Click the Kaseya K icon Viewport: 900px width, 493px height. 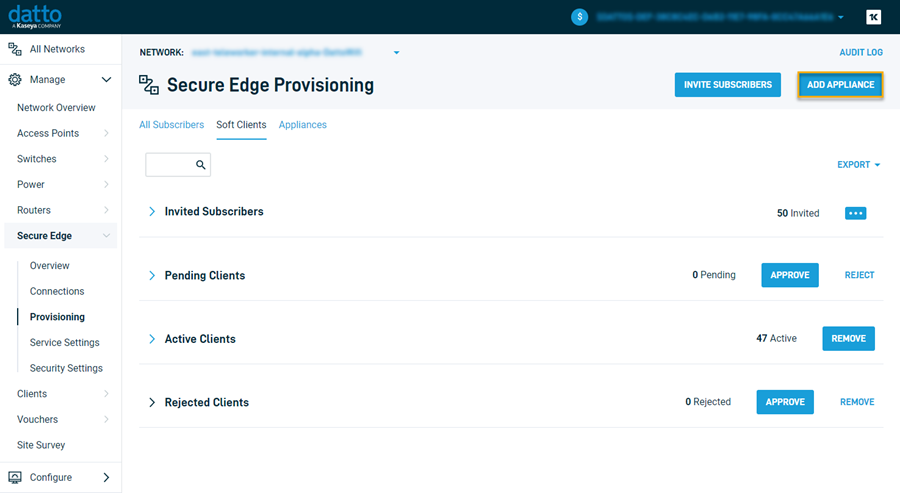pos(873,17)
